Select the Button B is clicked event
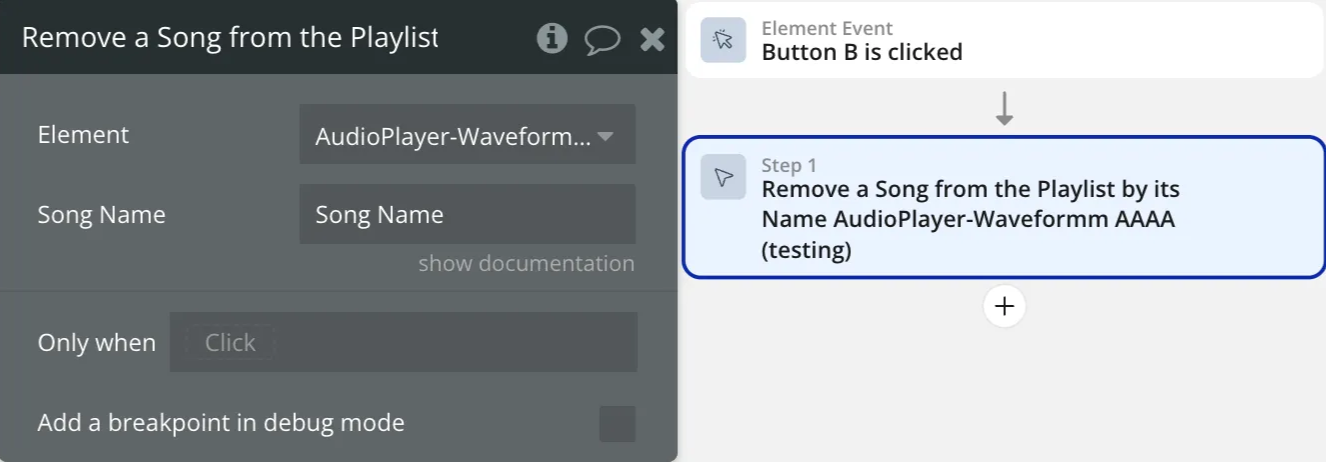This screenshot has width=1326, height=462. (x=862, y=52)
